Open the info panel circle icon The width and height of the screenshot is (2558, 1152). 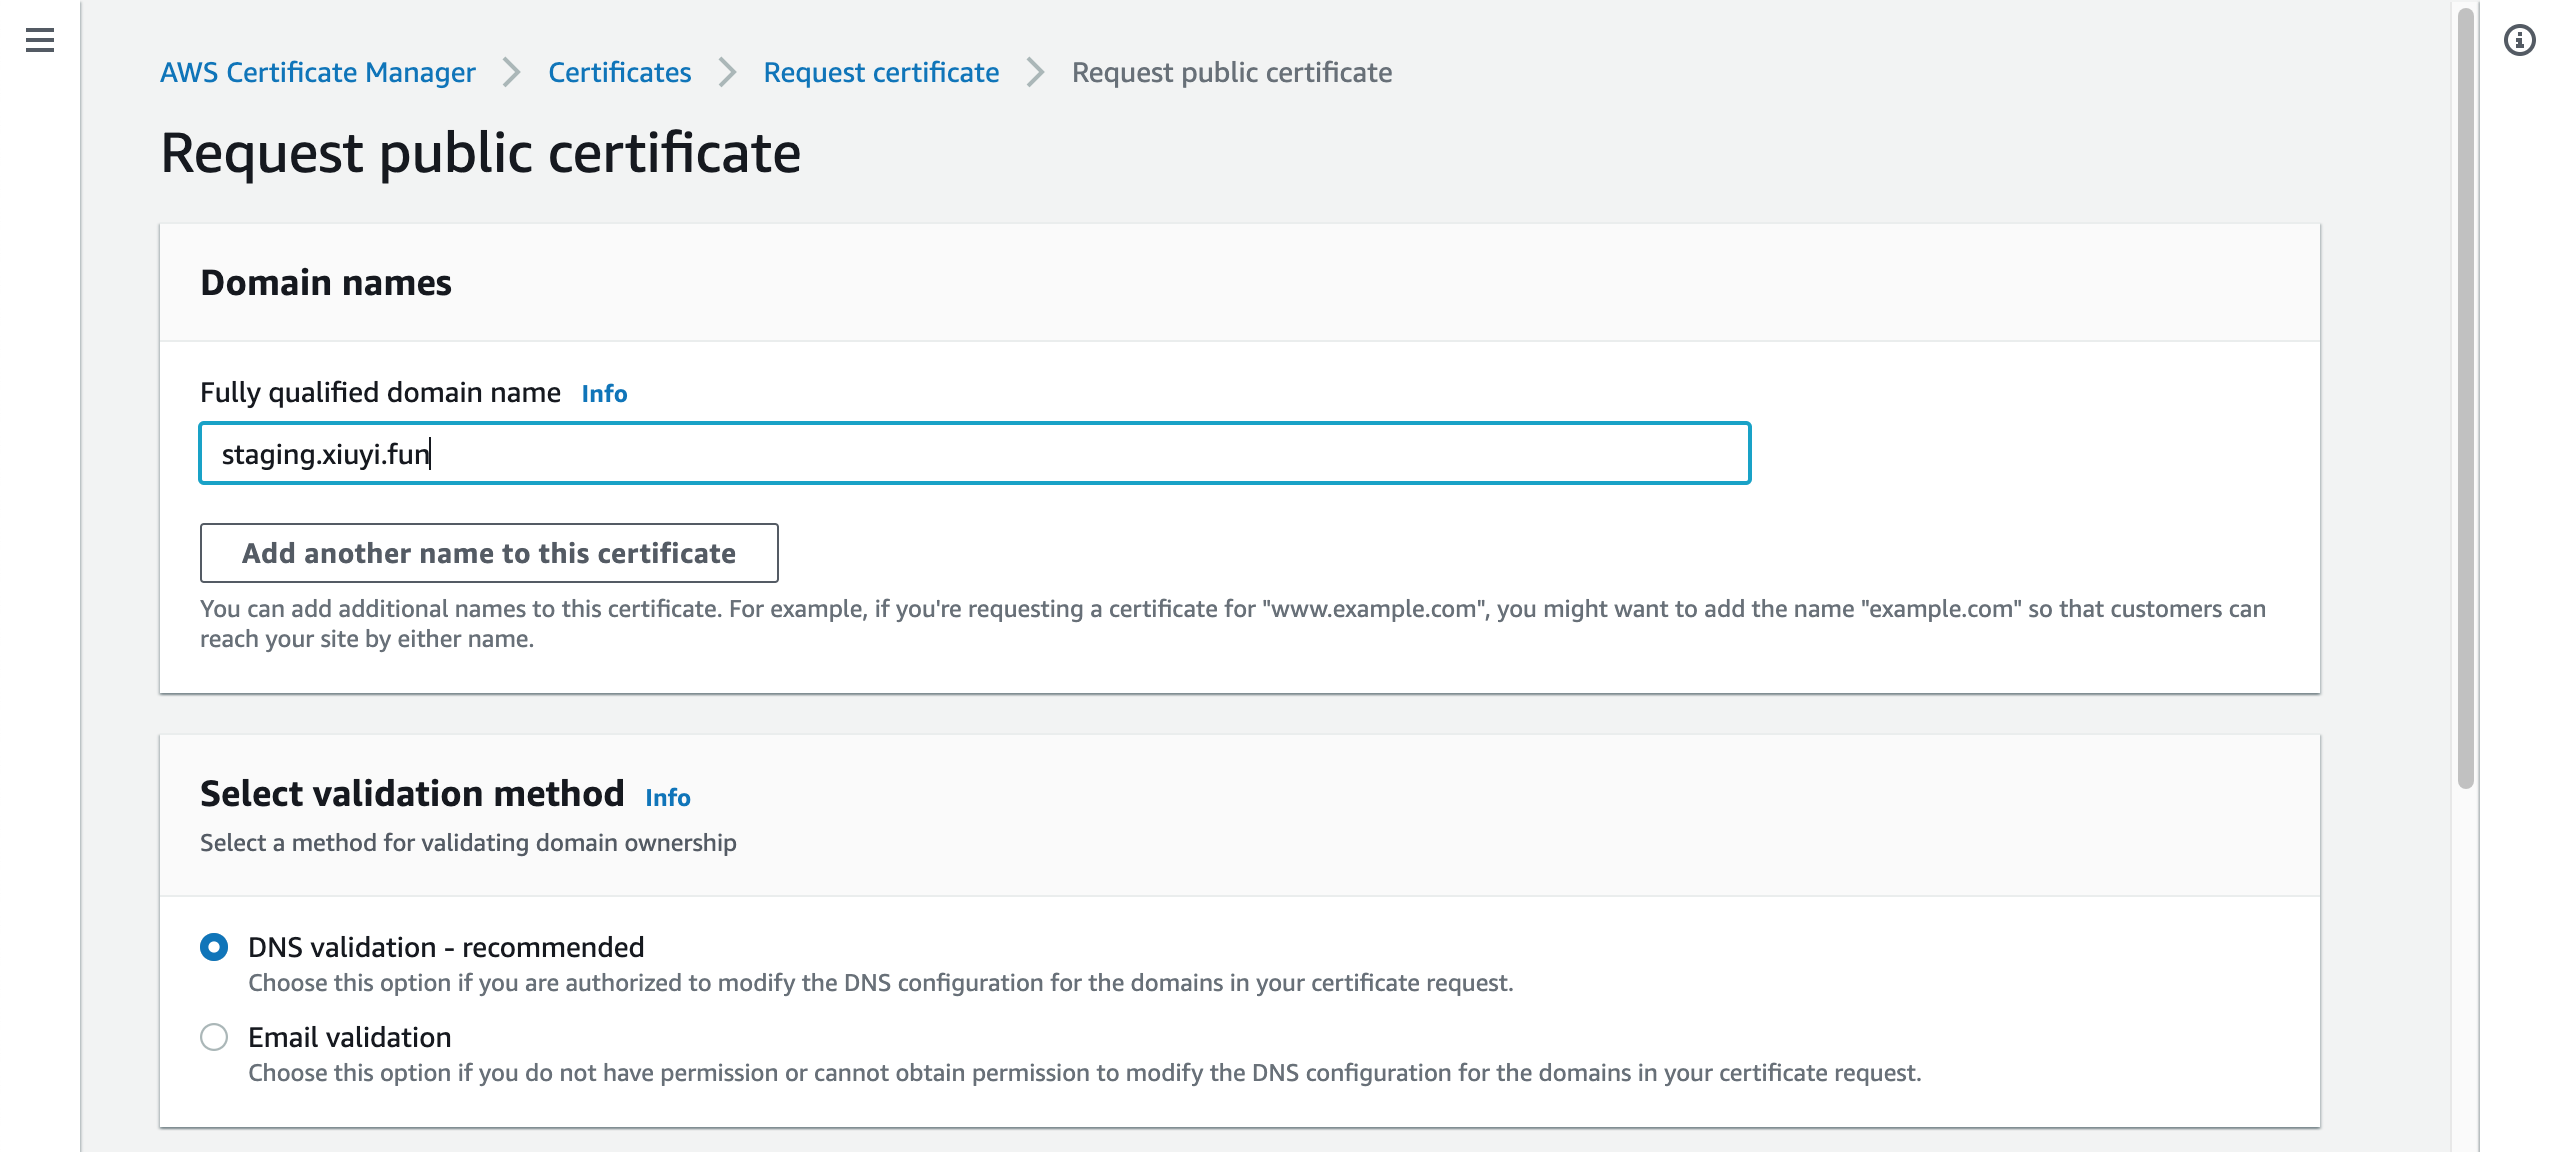[2519, 40]
